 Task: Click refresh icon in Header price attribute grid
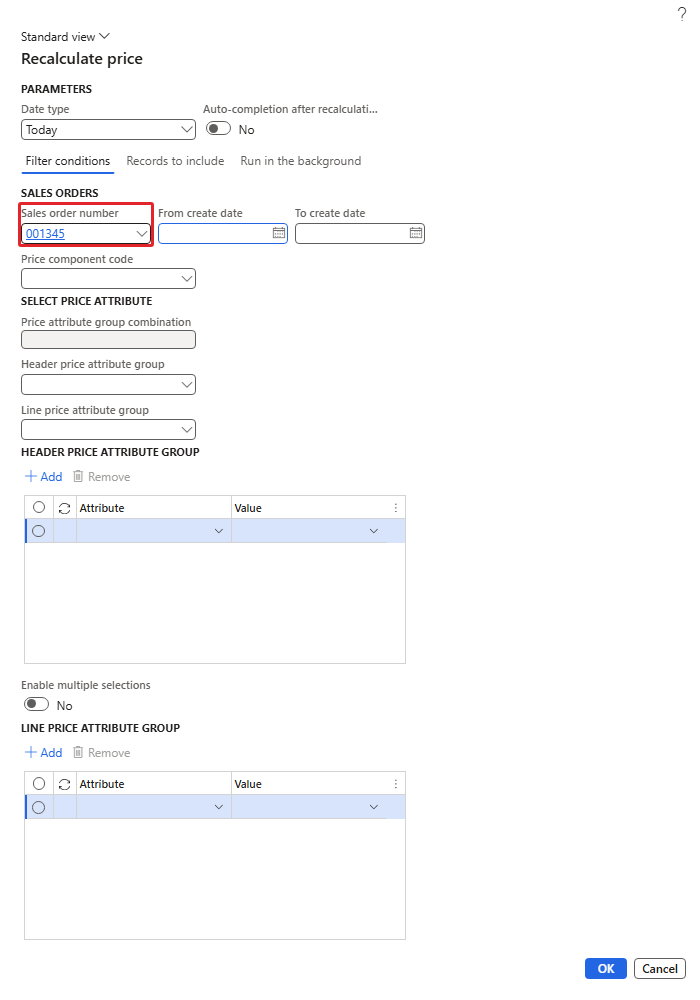pyautogui.click(x=64, y=508)
